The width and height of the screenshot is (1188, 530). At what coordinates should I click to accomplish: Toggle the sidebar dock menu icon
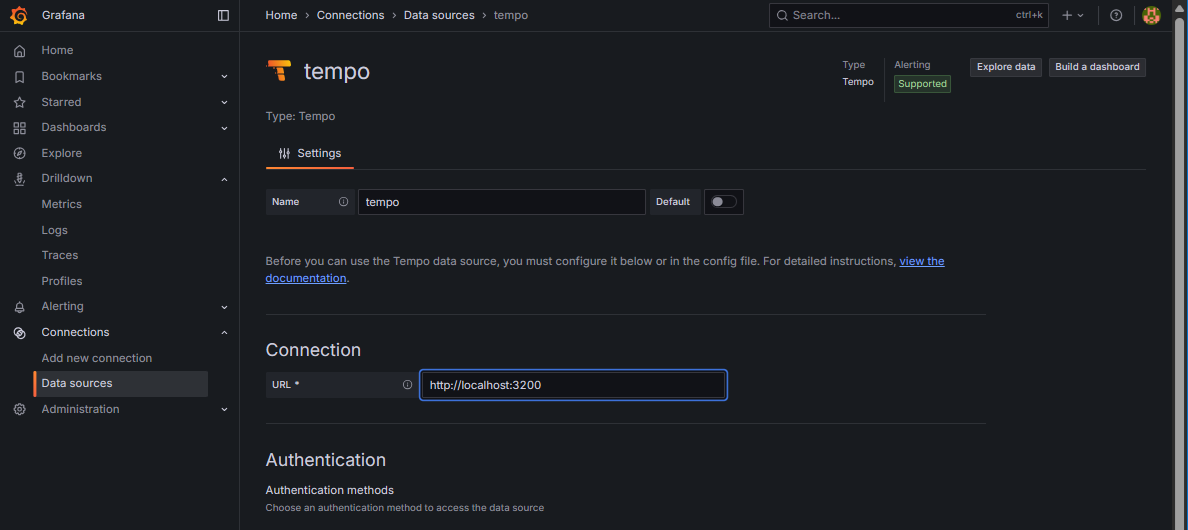tap(223, 15)
